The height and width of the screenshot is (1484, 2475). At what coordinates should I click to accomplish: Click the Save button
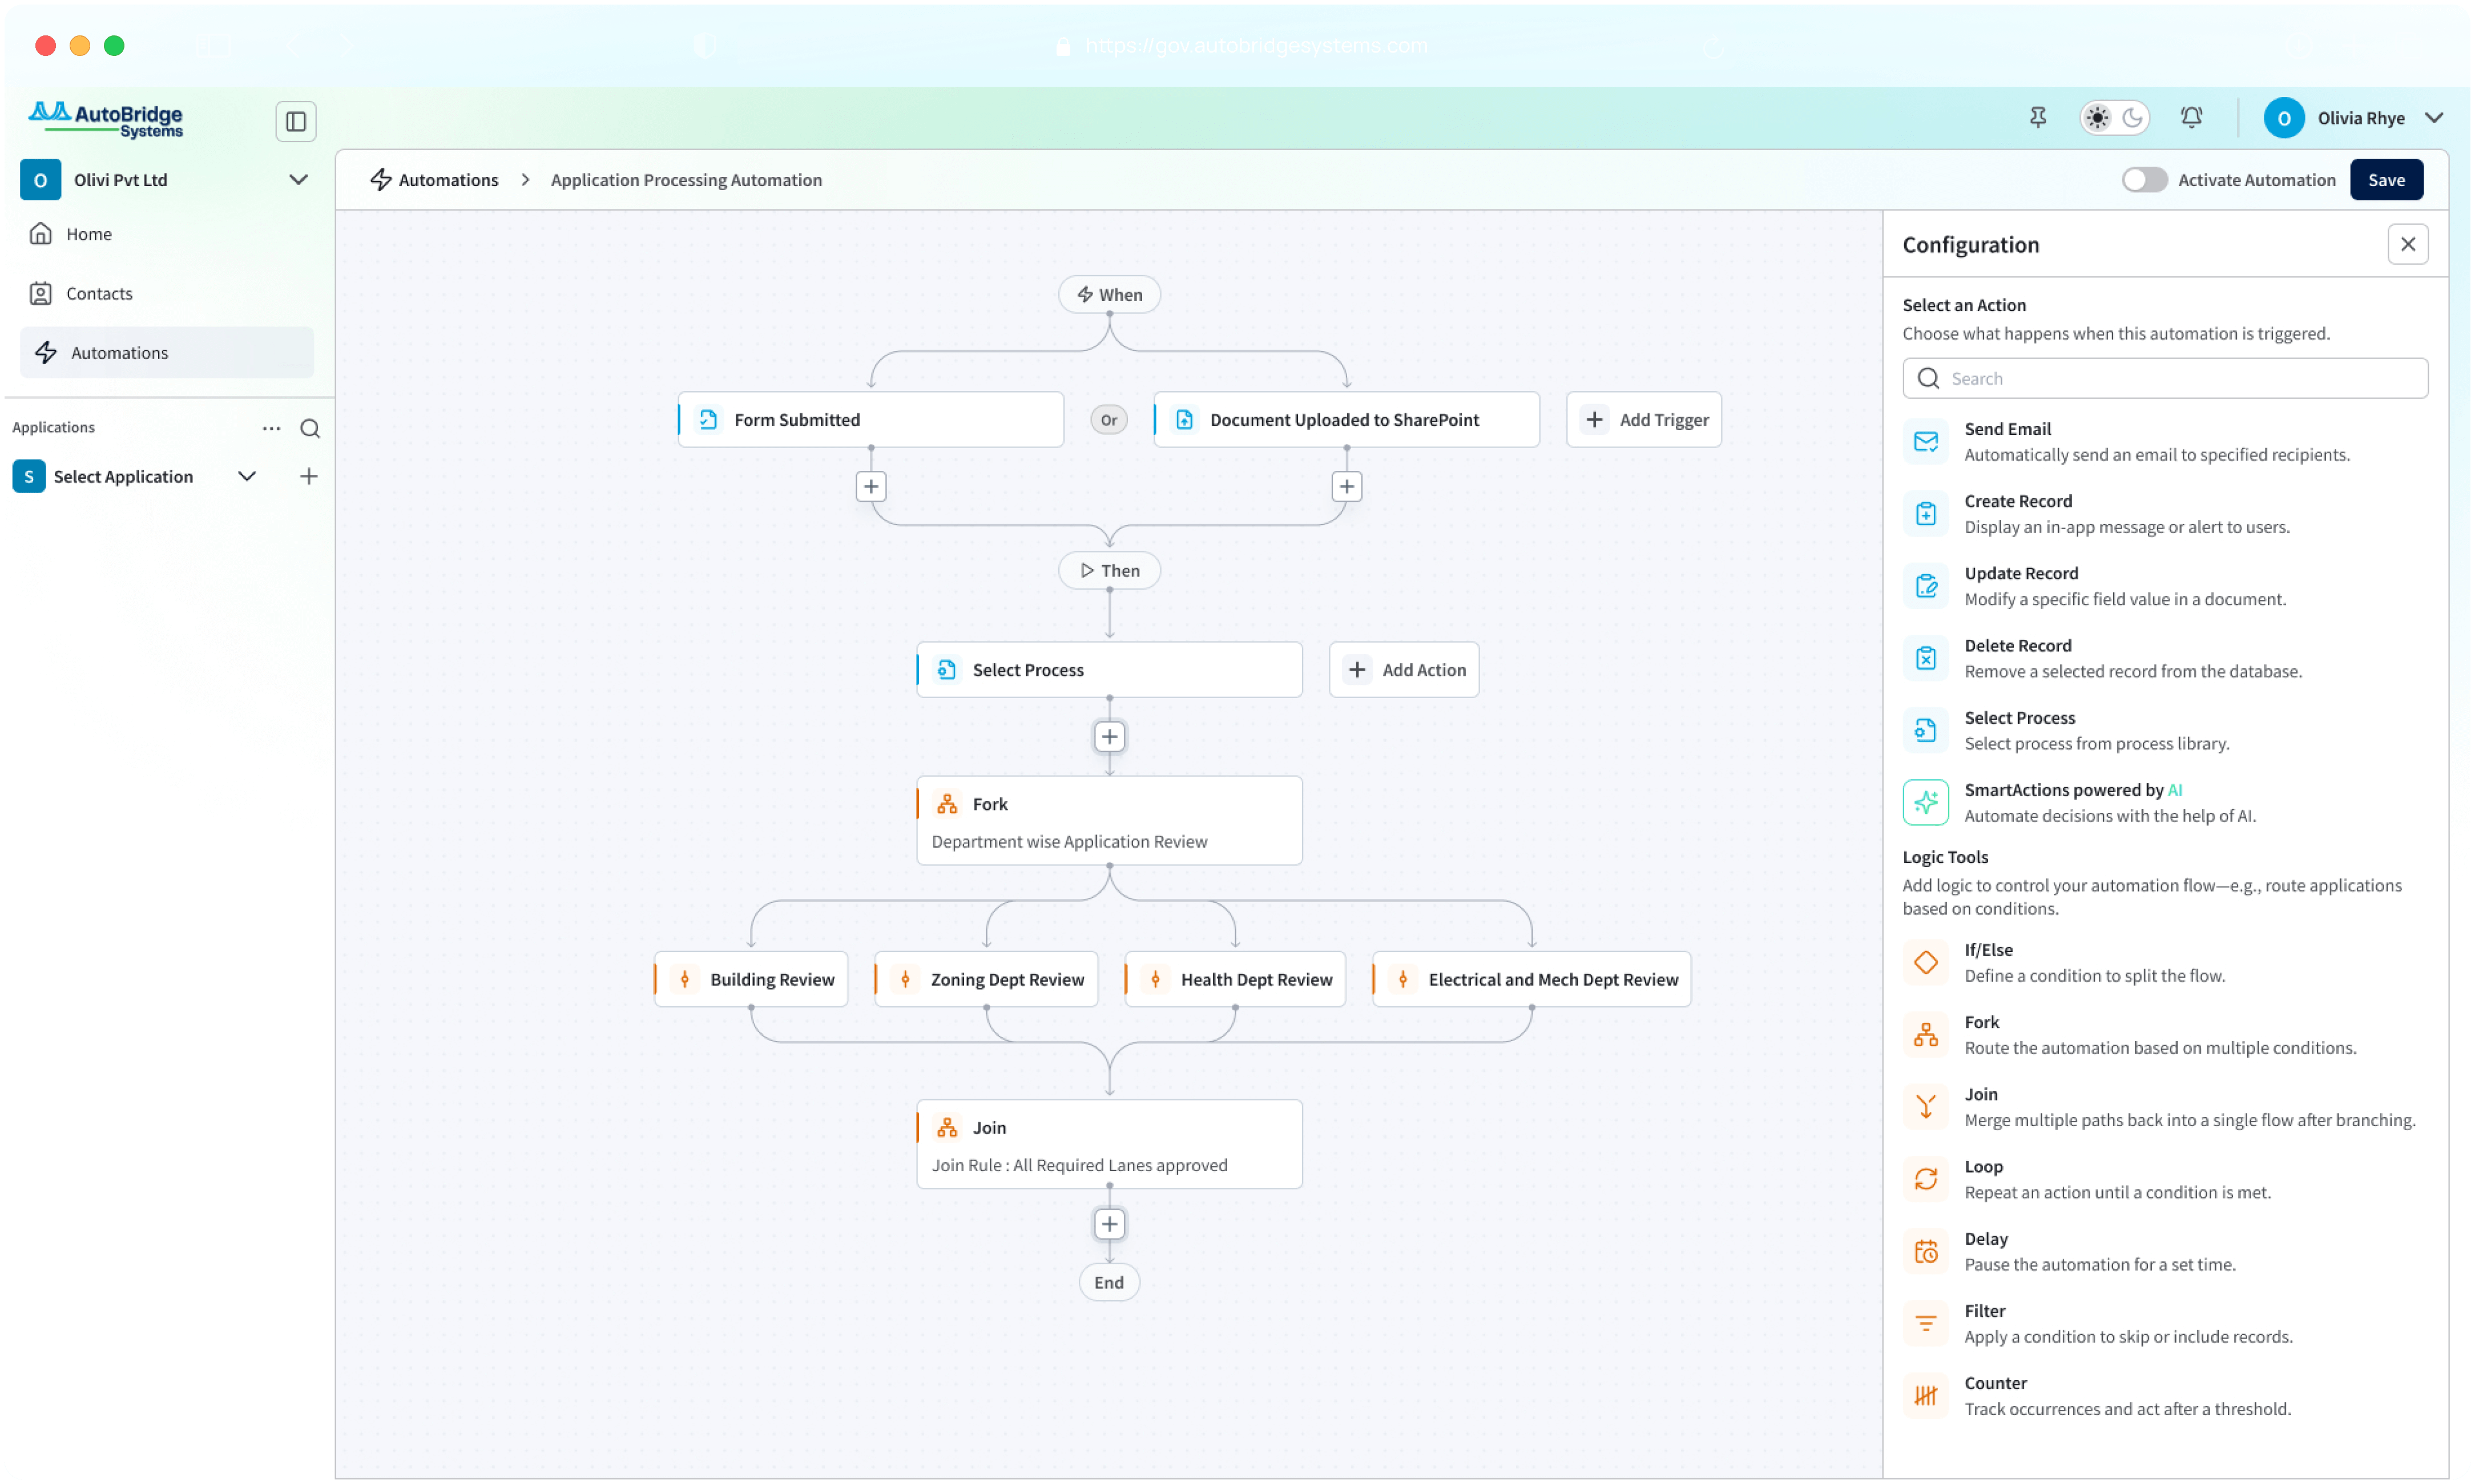[x=2385, y=180]
